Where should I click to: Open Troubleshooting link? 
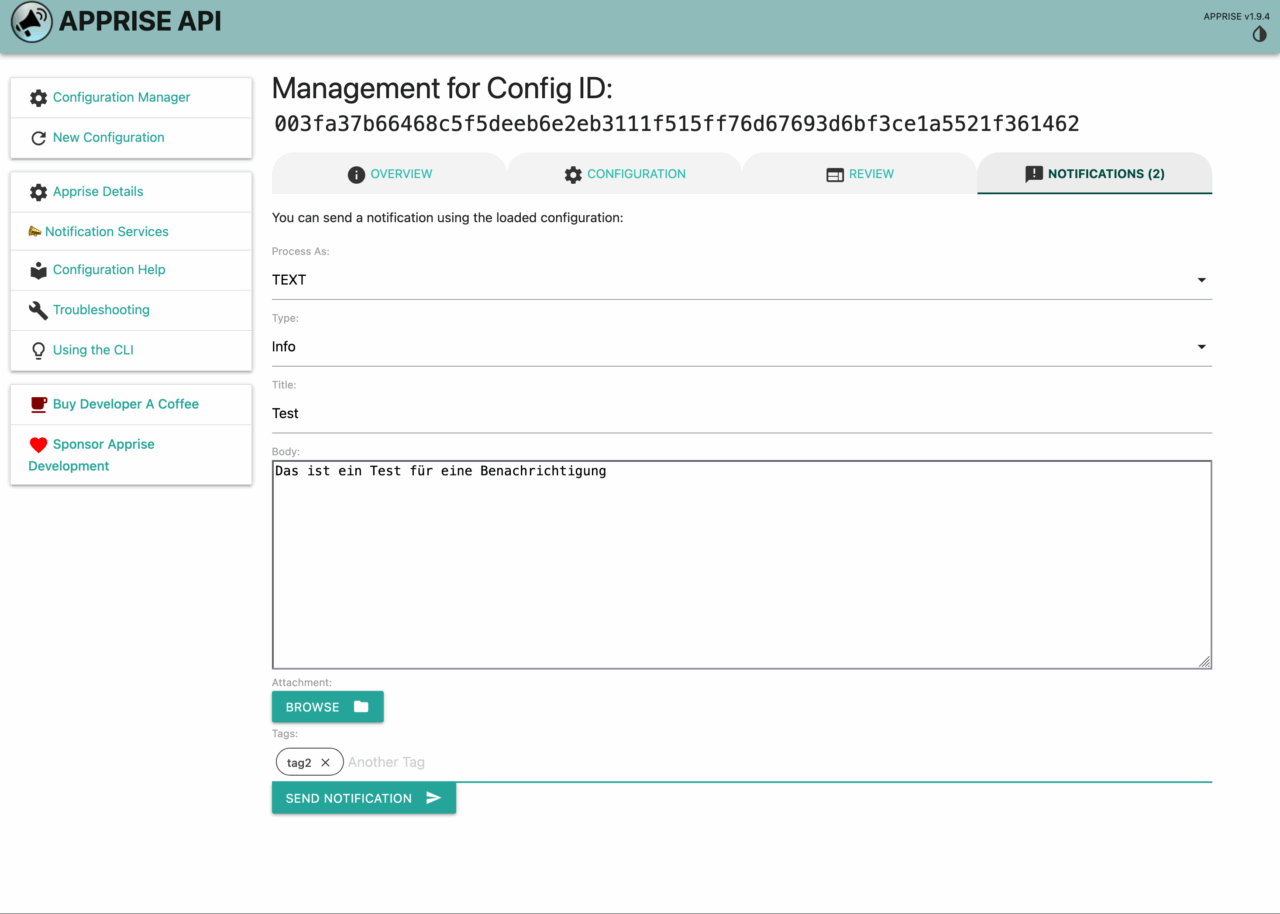(101, 309)
